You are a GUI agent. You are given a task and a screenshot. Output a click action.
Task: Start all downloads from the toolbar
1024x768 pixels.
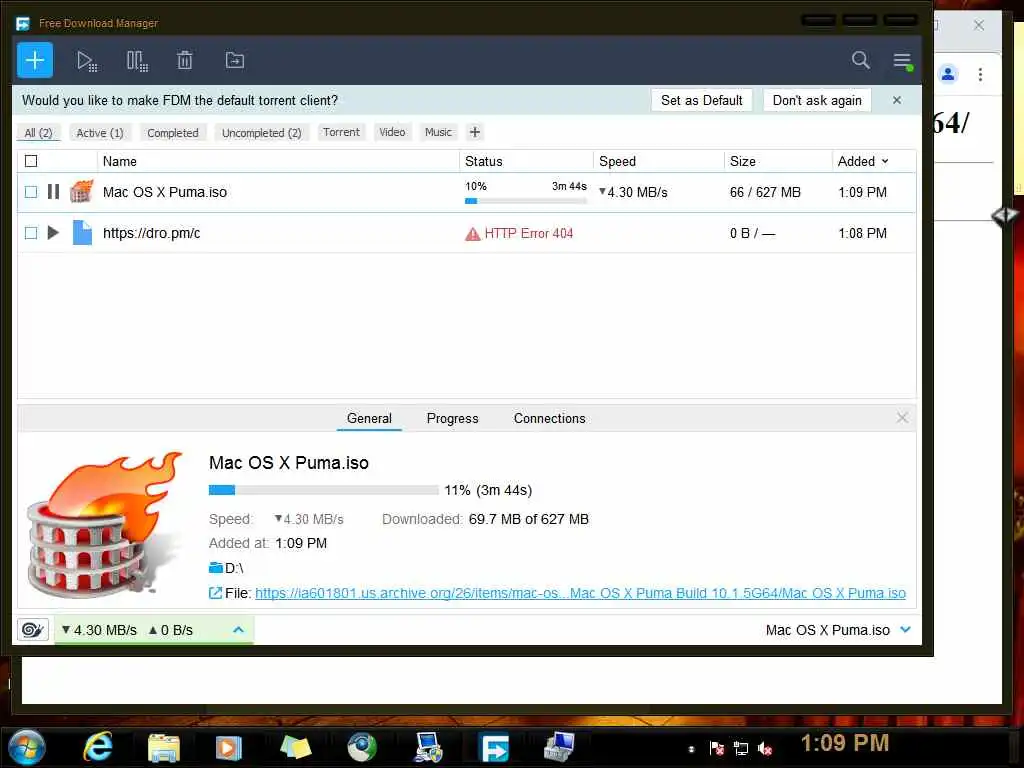(x=87, y=61)
